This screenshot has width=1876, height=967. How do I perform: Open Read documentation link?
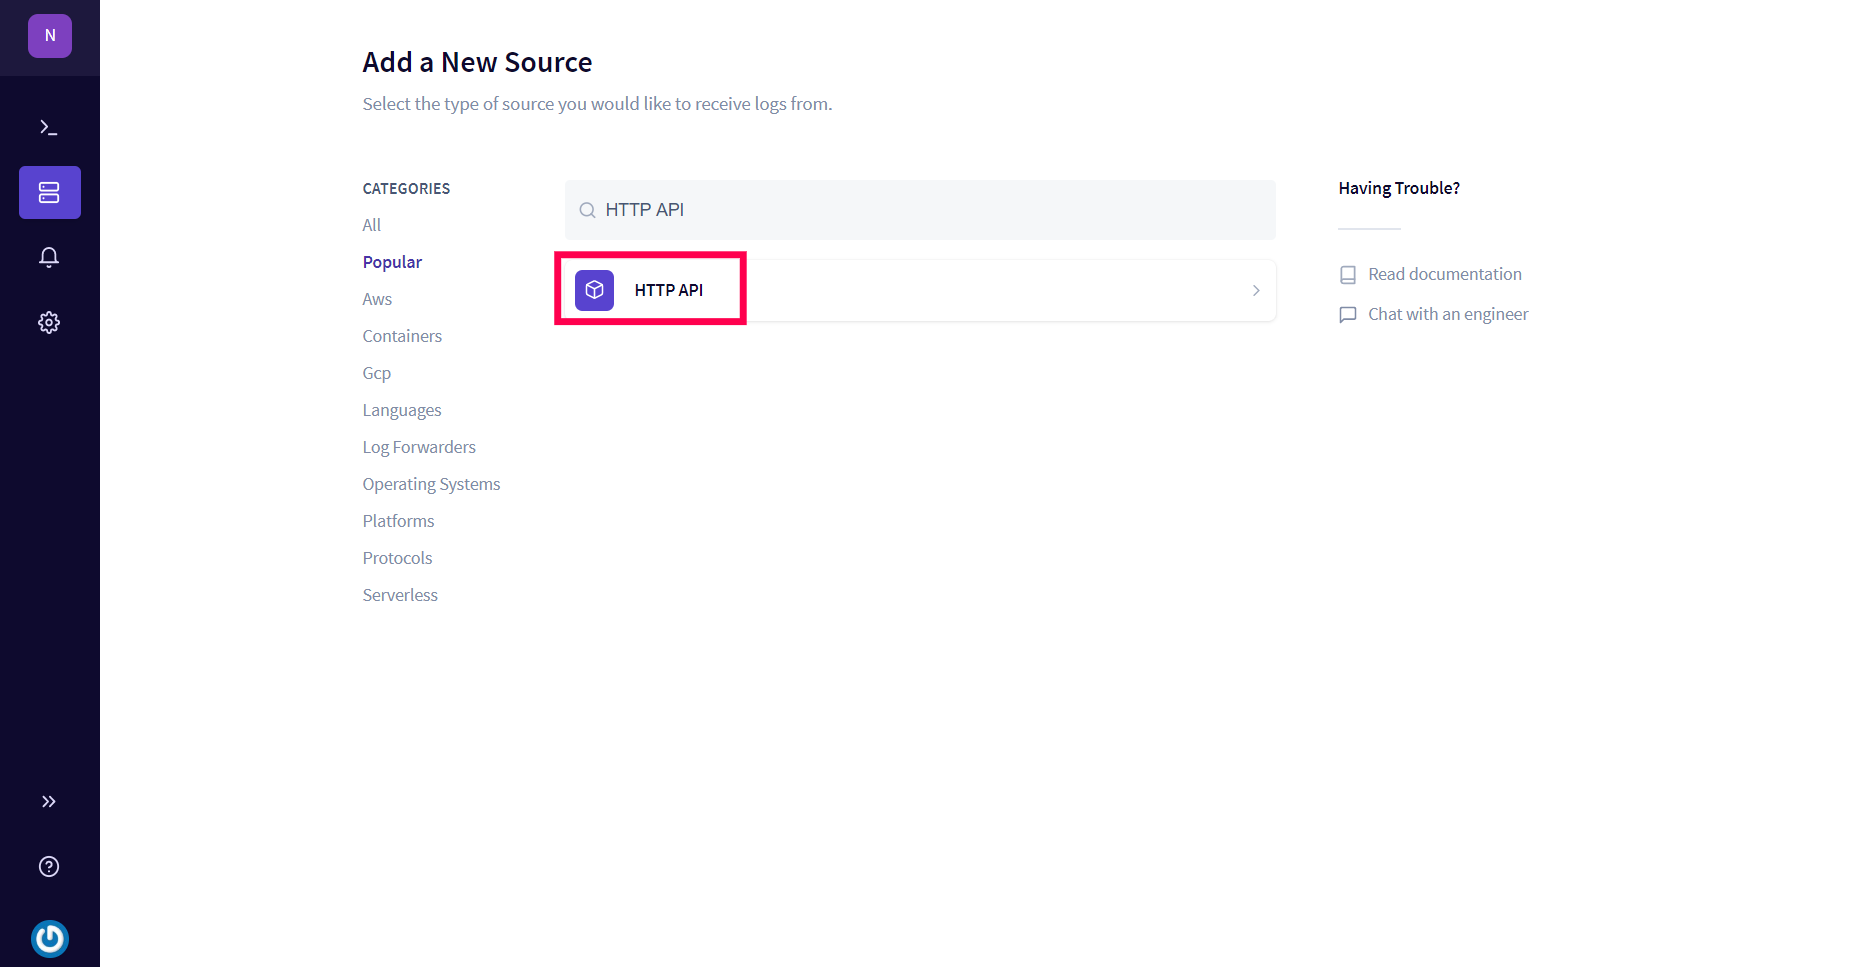1444,274
